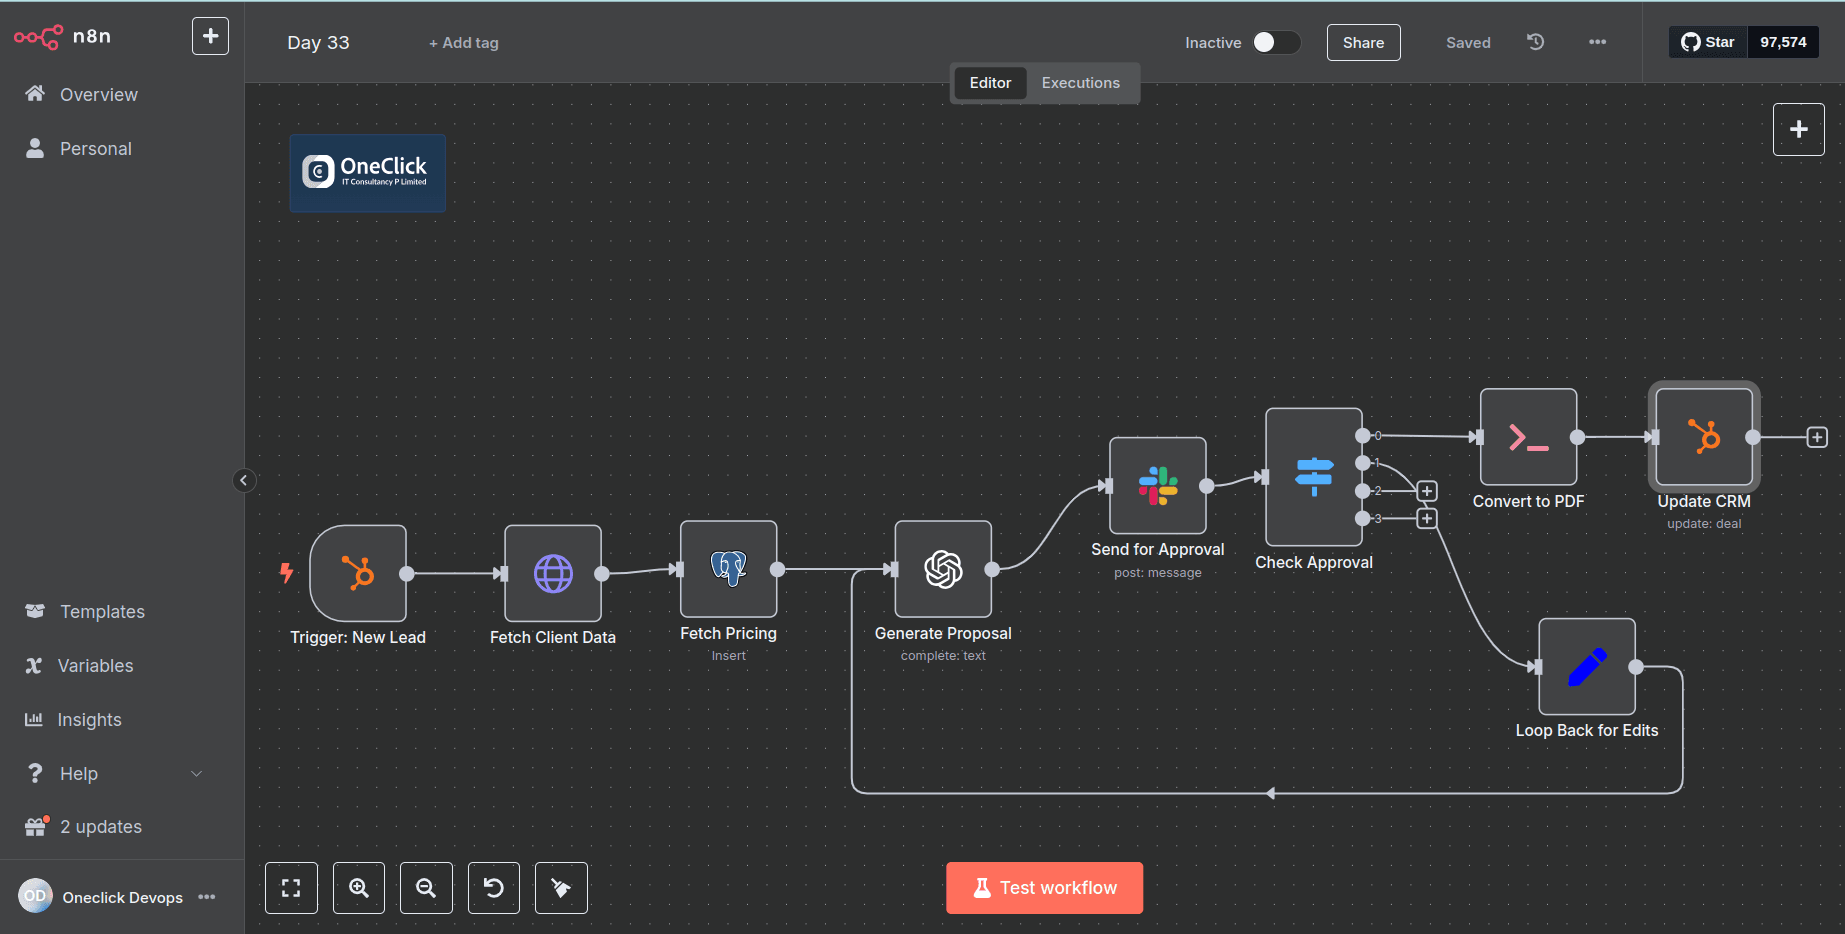Click the n8n logo in sidebar
The image size is (1845, 934).
(62, 37)
